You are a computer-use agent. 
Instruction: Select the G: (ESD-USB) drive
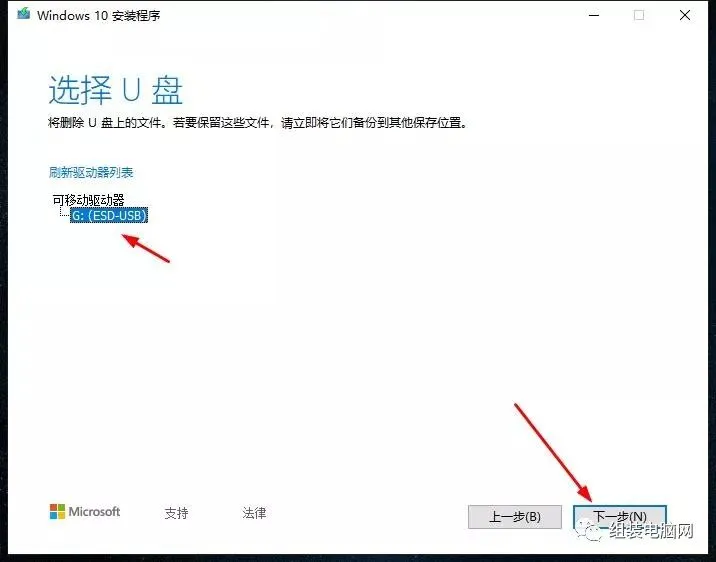[109, 215]
